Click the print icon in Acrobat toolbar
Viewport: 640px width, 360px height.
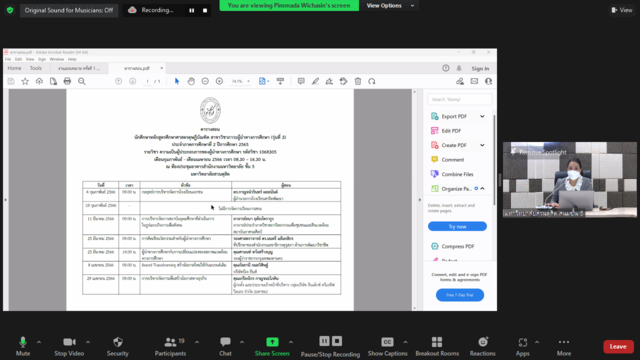[x=67, y=81]
